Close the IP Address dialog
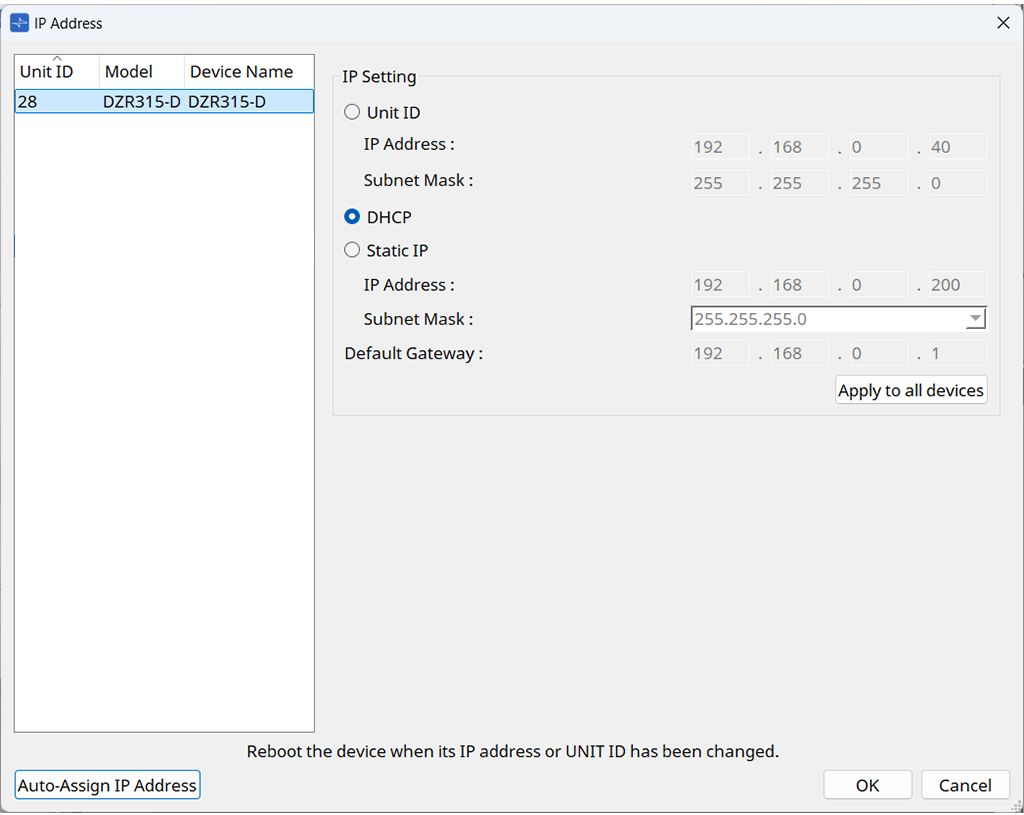Screen dimensions: 1024x815 [x=1003, y=23]
